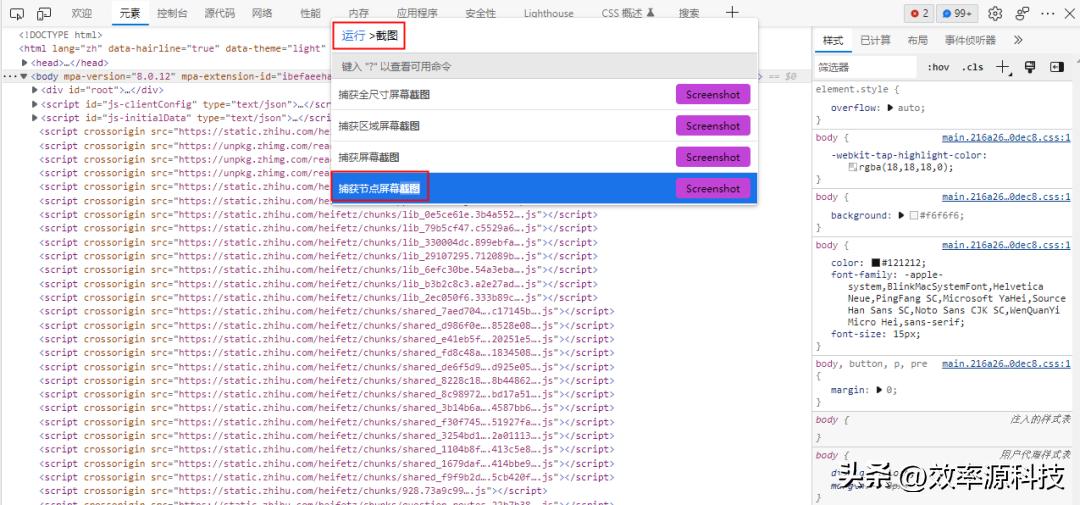This screenshot has height=505, width=1080.
Task: Select 捕获屏幕截图 command
Action: tap(544, 157)
